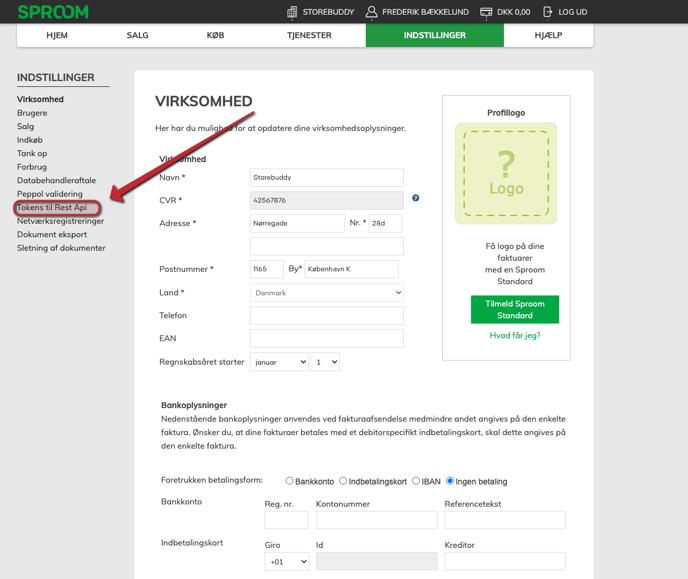The width and height of the screenshot is (688, 579).
Task: Open Tank op in settings sidebar
Action: pyautogui.click(x=32, y=154)
